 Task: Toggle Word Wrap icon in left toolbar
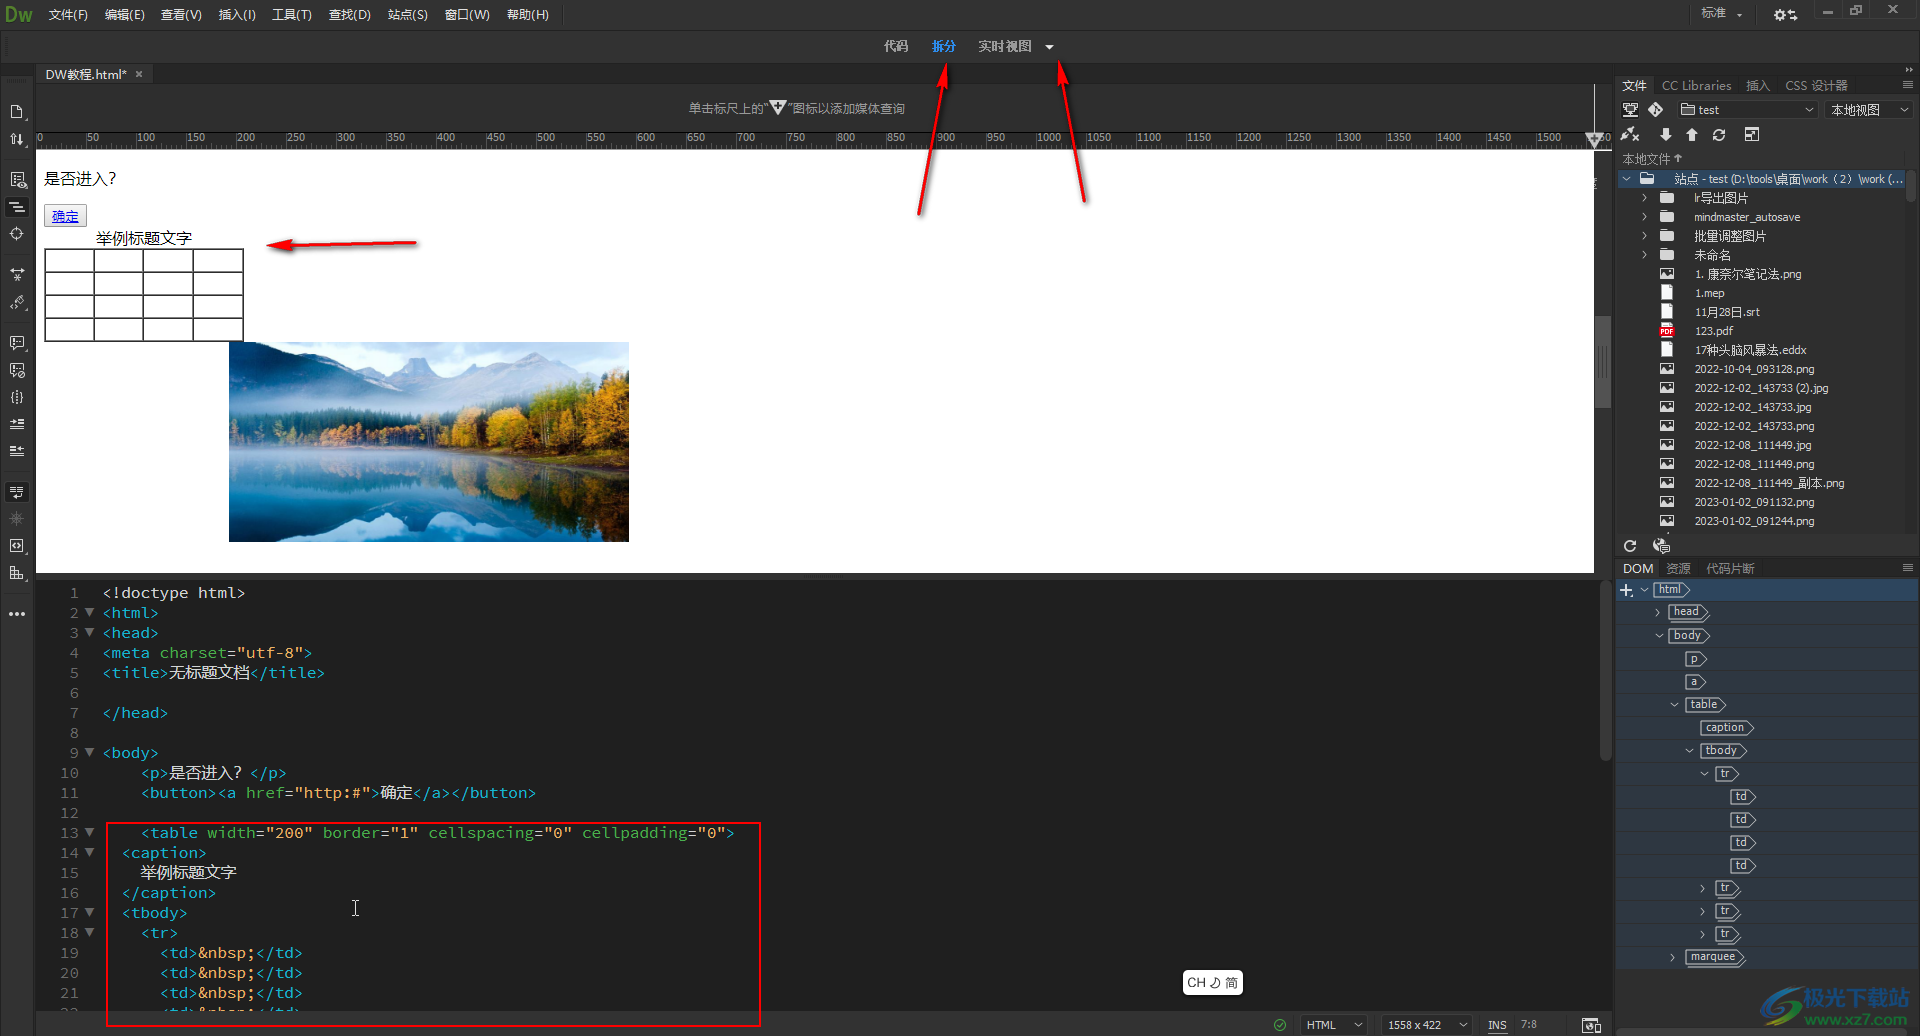(x=17, y=492)
